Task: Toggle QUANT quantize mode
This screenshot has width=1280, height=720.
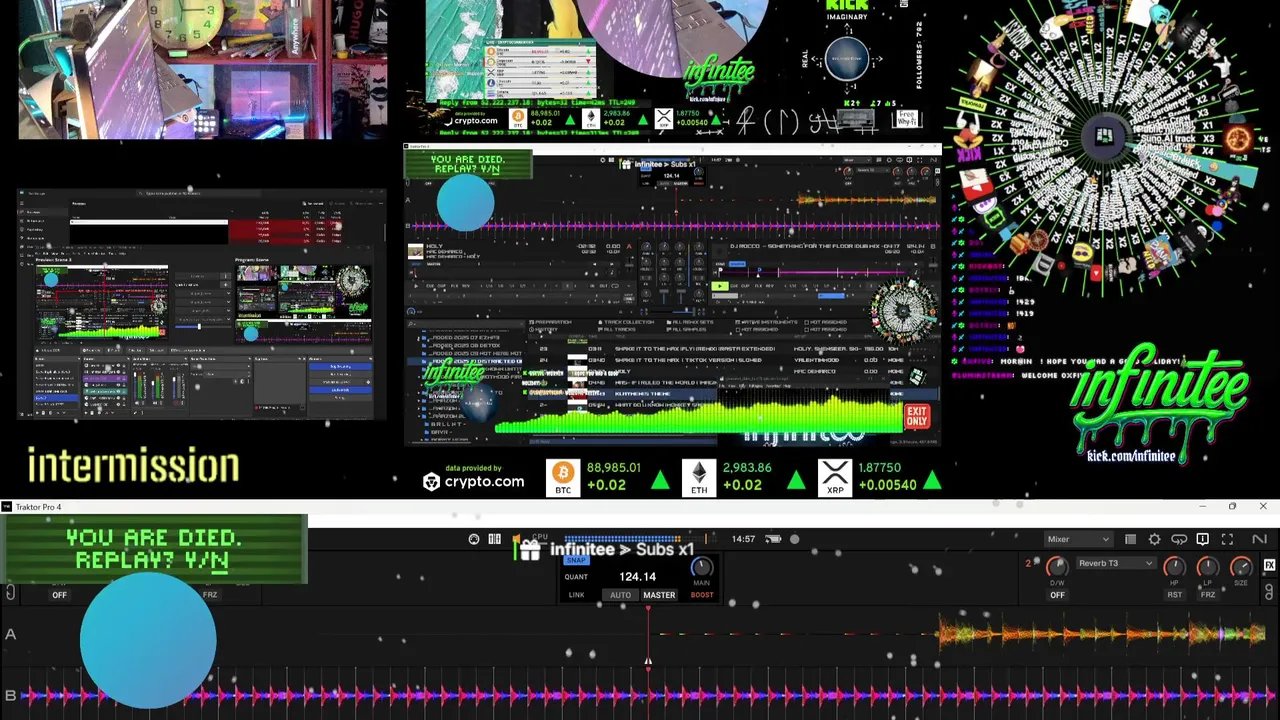Action: point(576,577)
